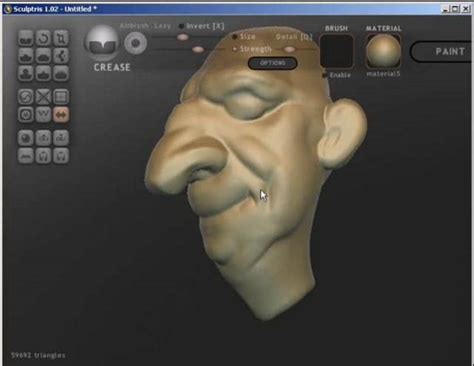This screenshot has height=366, width=474.
Task: Toggle the highlighted Symmetry button
Action: pos(61,115)
